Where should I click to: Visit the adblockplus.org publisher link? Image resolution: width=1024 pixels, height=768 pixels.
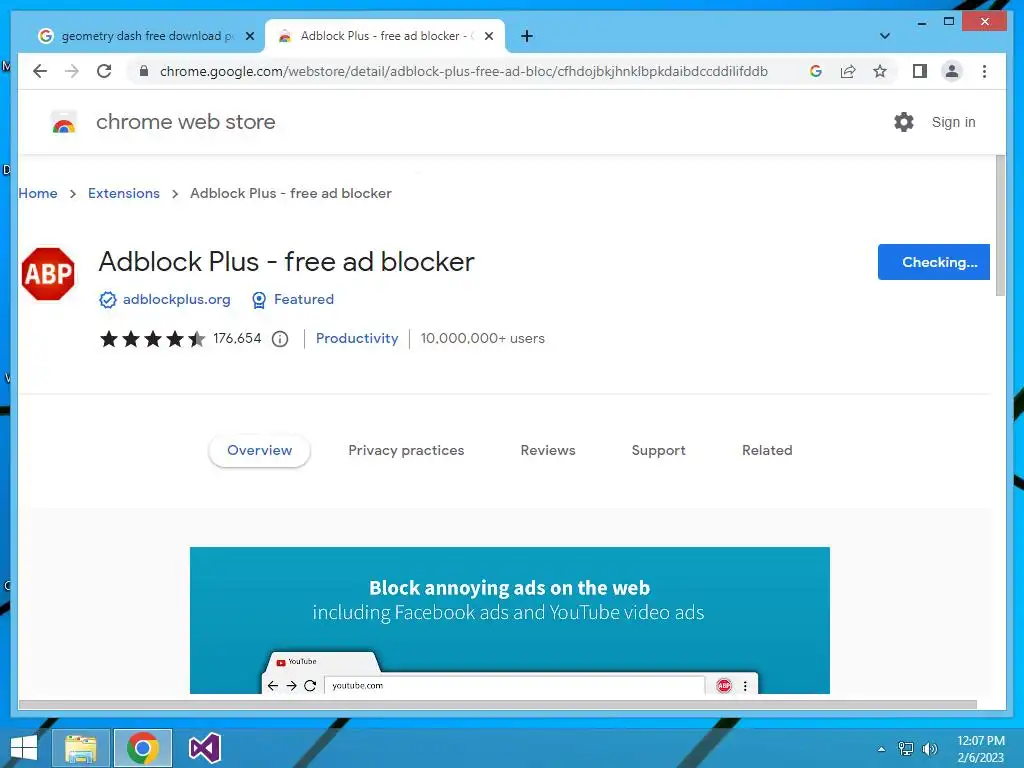(176, 299)
